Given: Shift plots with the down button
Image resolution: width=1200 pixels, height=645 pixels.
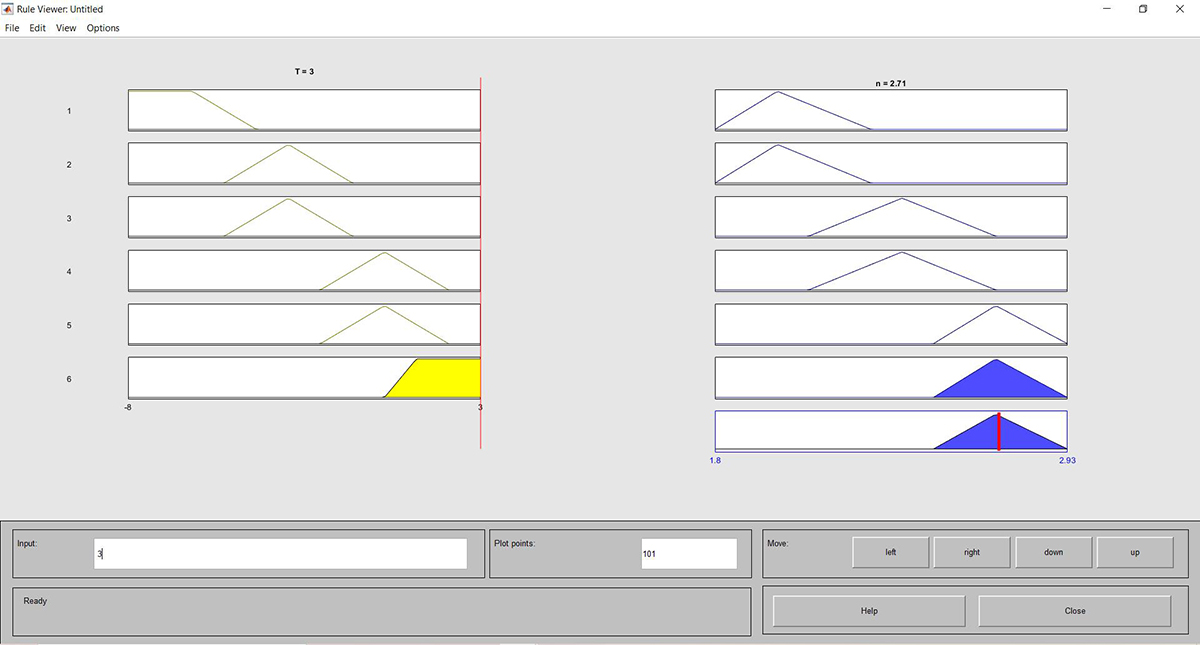Looking at the screenshot, I should pos(1053,552).
